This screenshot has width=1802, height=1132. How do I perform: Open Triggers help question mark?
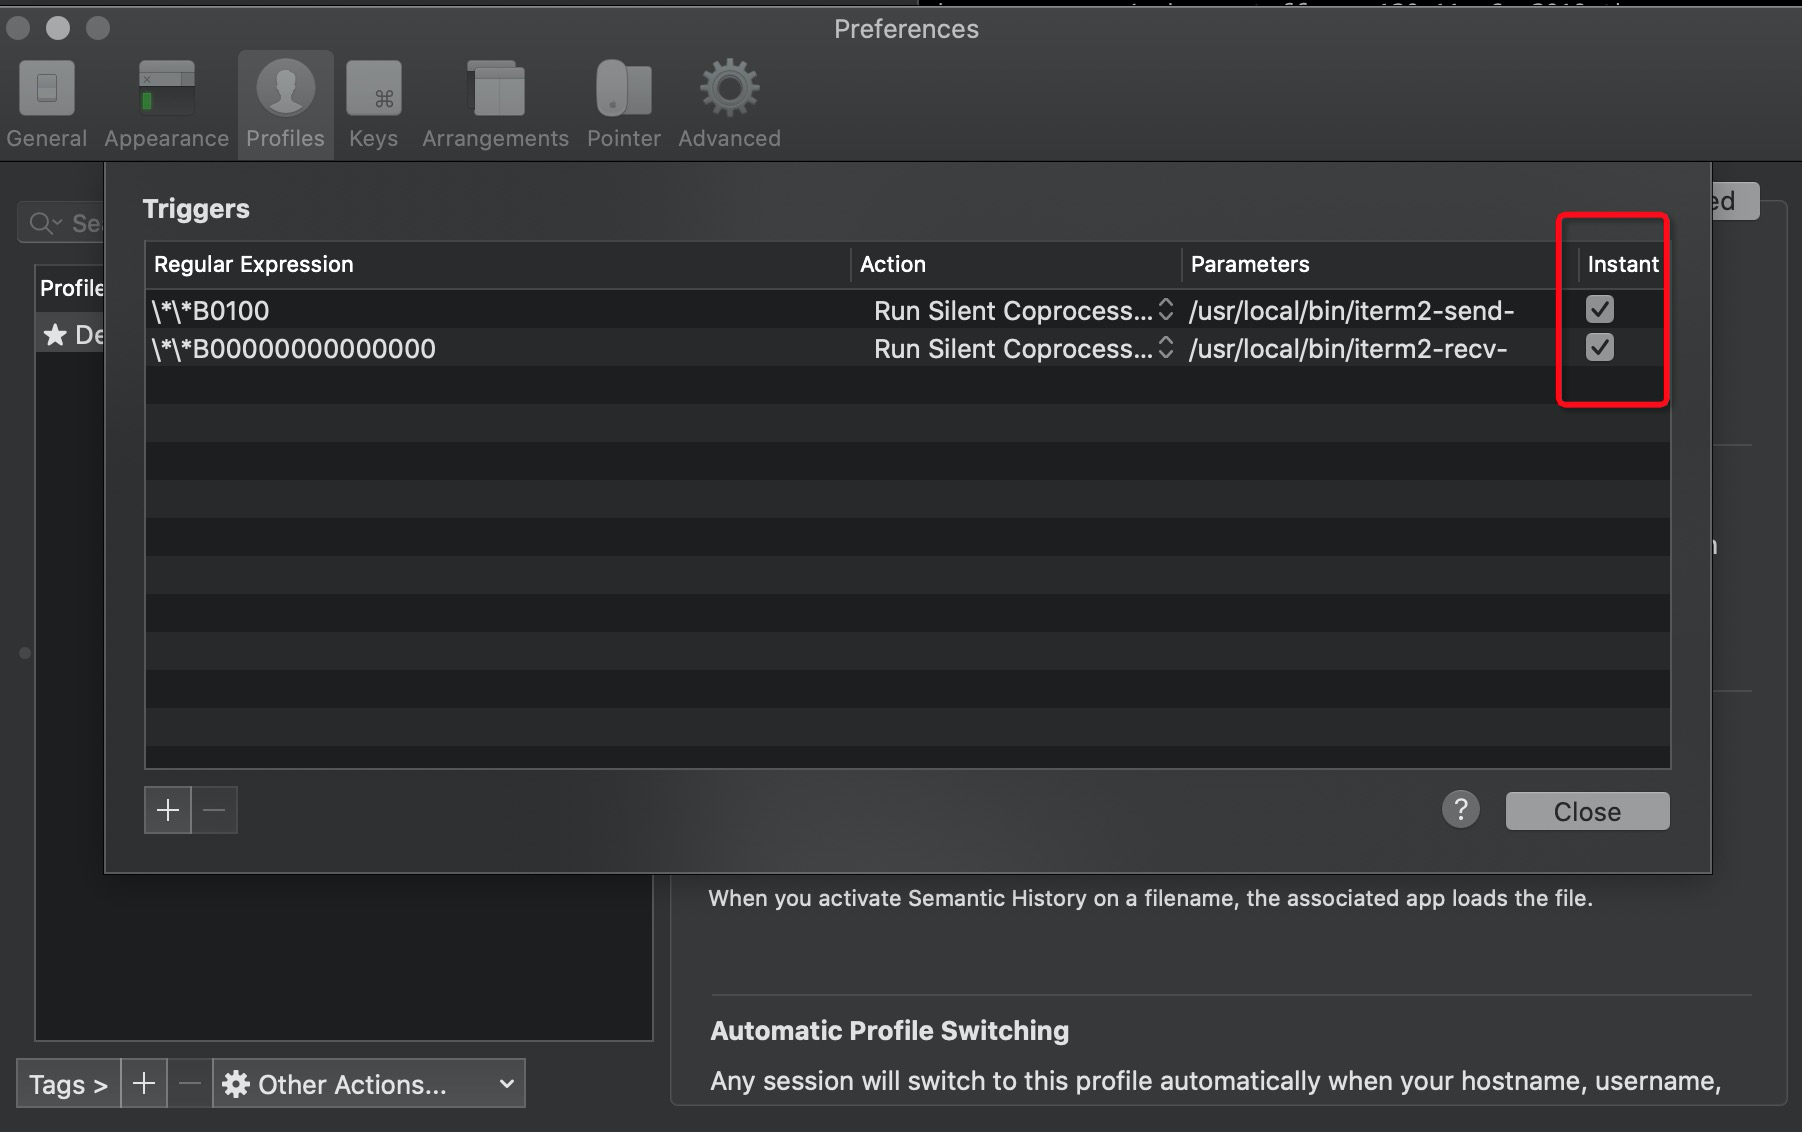[x=1460, y=809]
